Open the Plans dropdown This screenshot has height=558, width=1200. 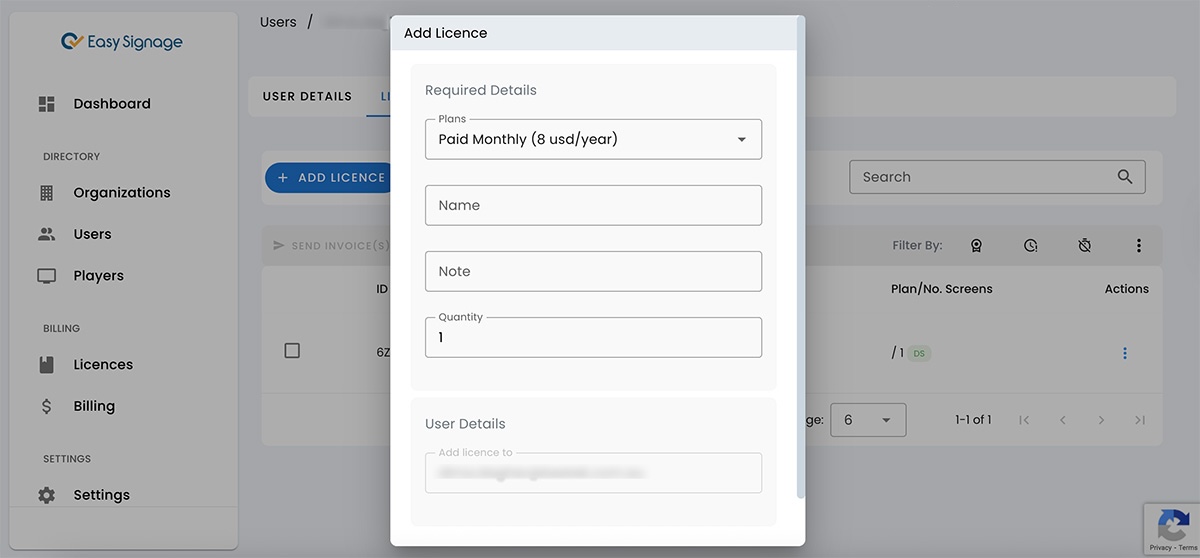pyautogui.click(x=593, y=140)
